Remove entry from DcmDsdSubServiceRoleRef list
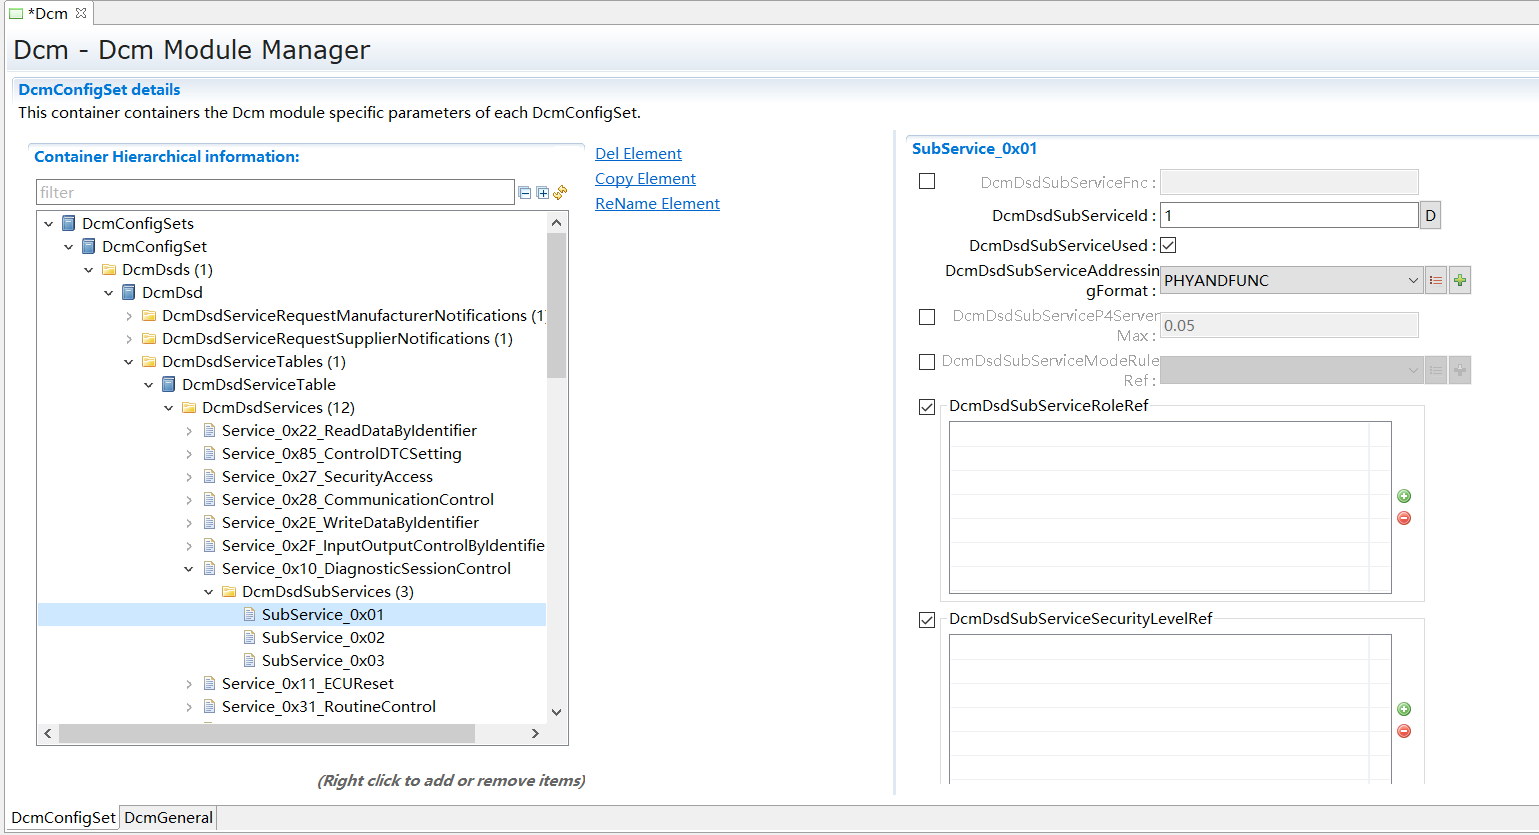The height and width of the screenshot is (835, 1539). pyautogui.click(x=1404, y=518)
